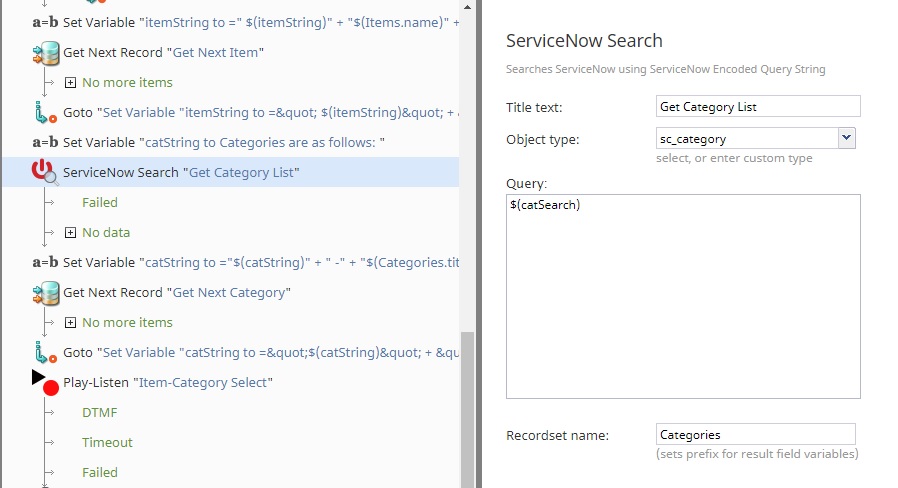
Task: Click the ServiceNow Search power-magnifier icon
Action: (45, 172)
